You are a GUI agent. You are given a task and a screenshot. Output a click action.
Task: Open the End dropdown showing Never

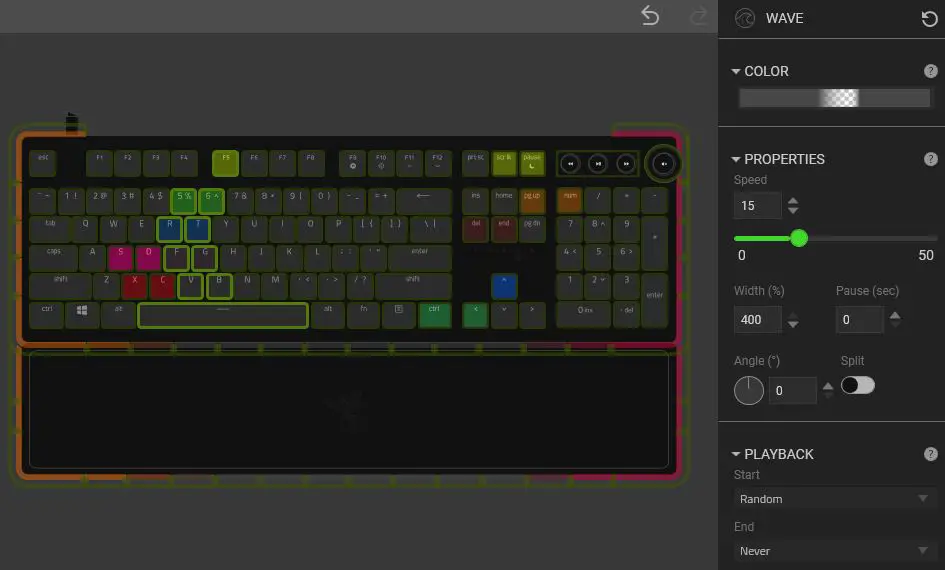pyautogui.click(x=834, y=551)
